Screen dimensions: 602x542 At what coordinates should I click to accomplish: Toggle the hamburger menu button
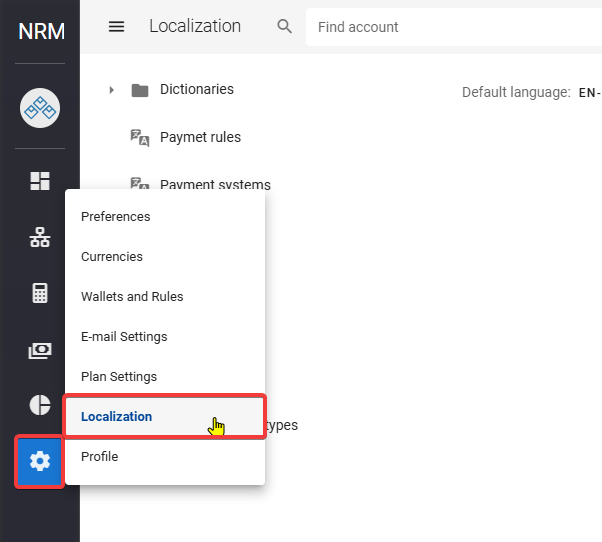click(x=117, y=27)
